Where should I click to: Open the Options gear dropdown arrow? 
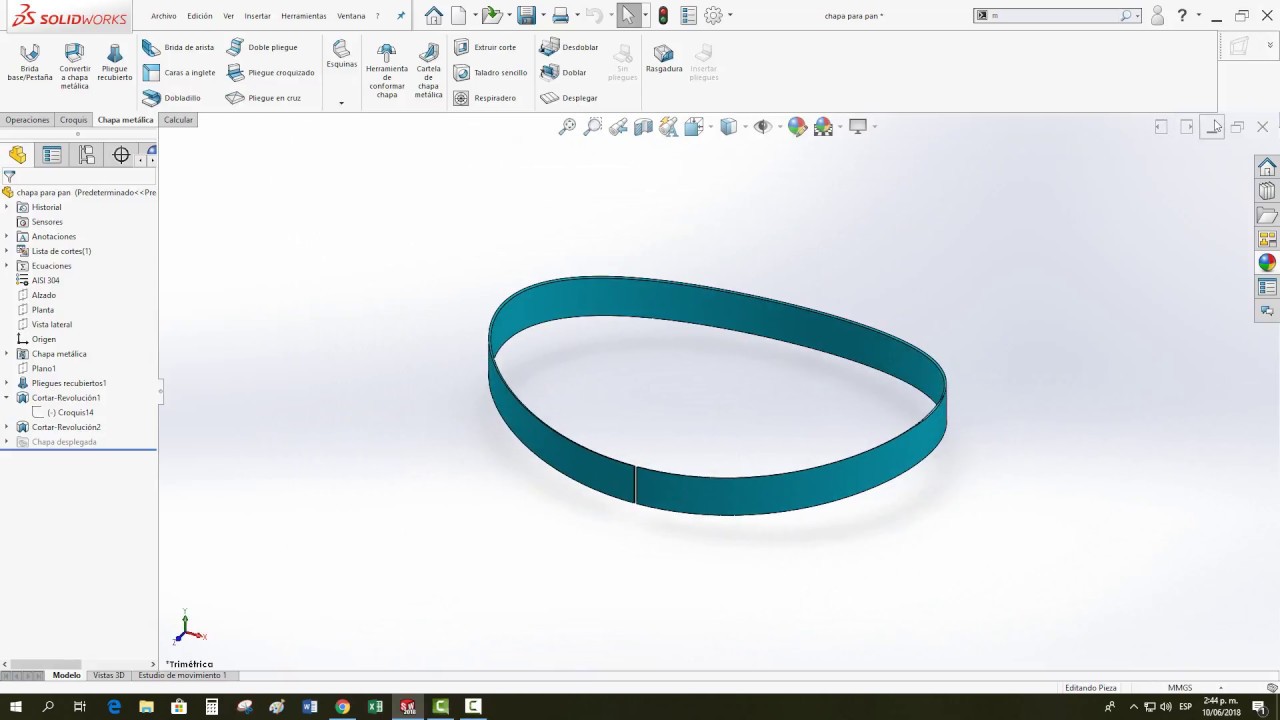[x=730, y=15]
